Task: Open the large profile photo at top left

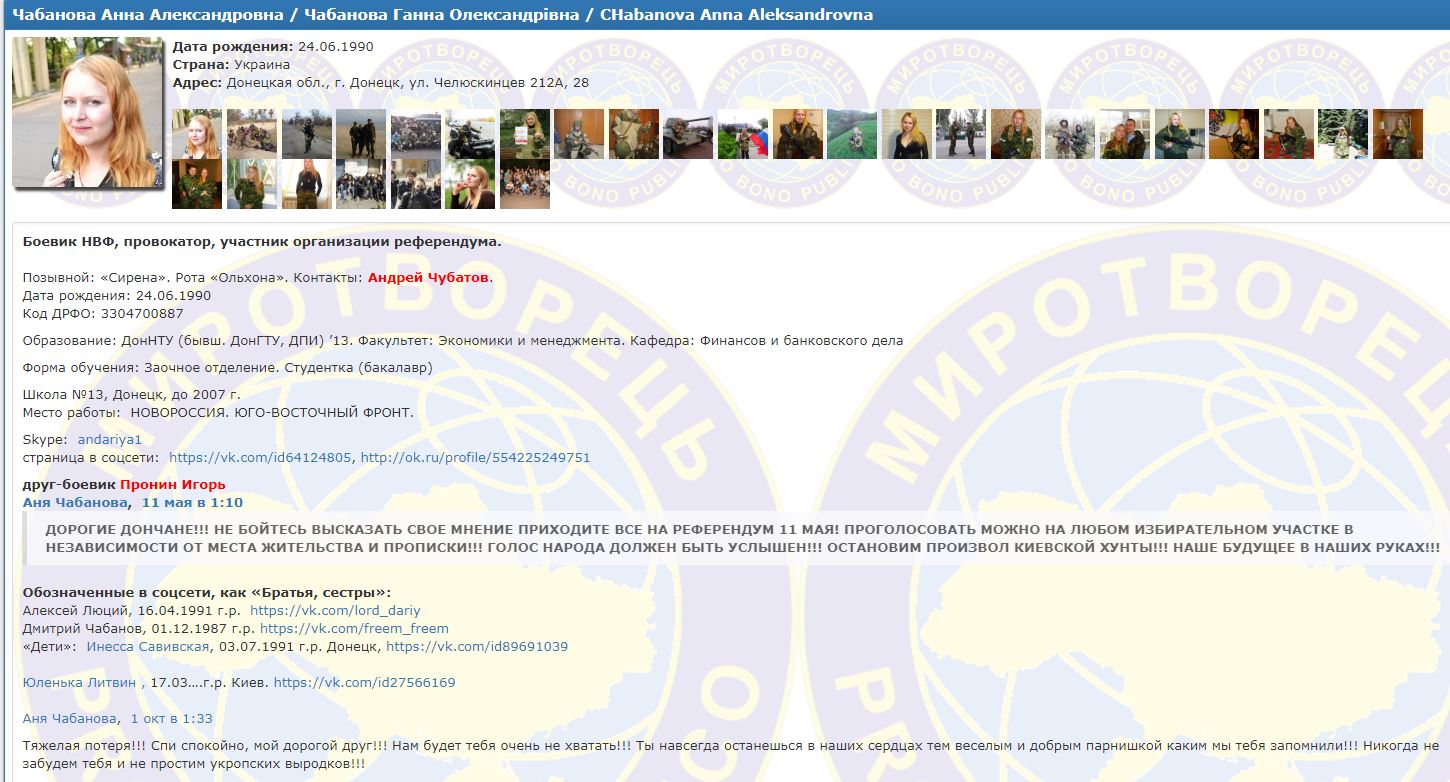Action: point(87,112)
